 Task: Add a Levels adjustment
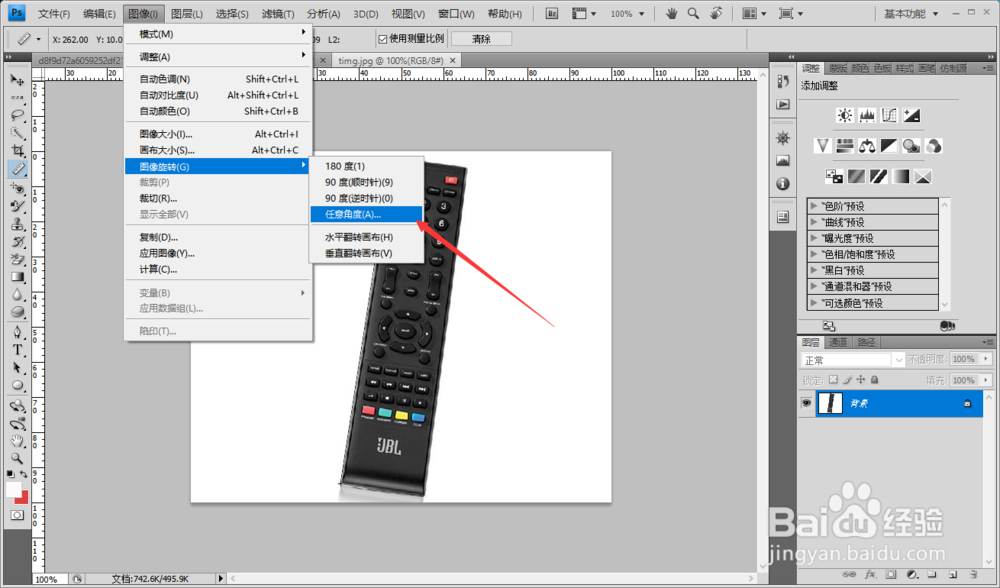tap(867, 115)
